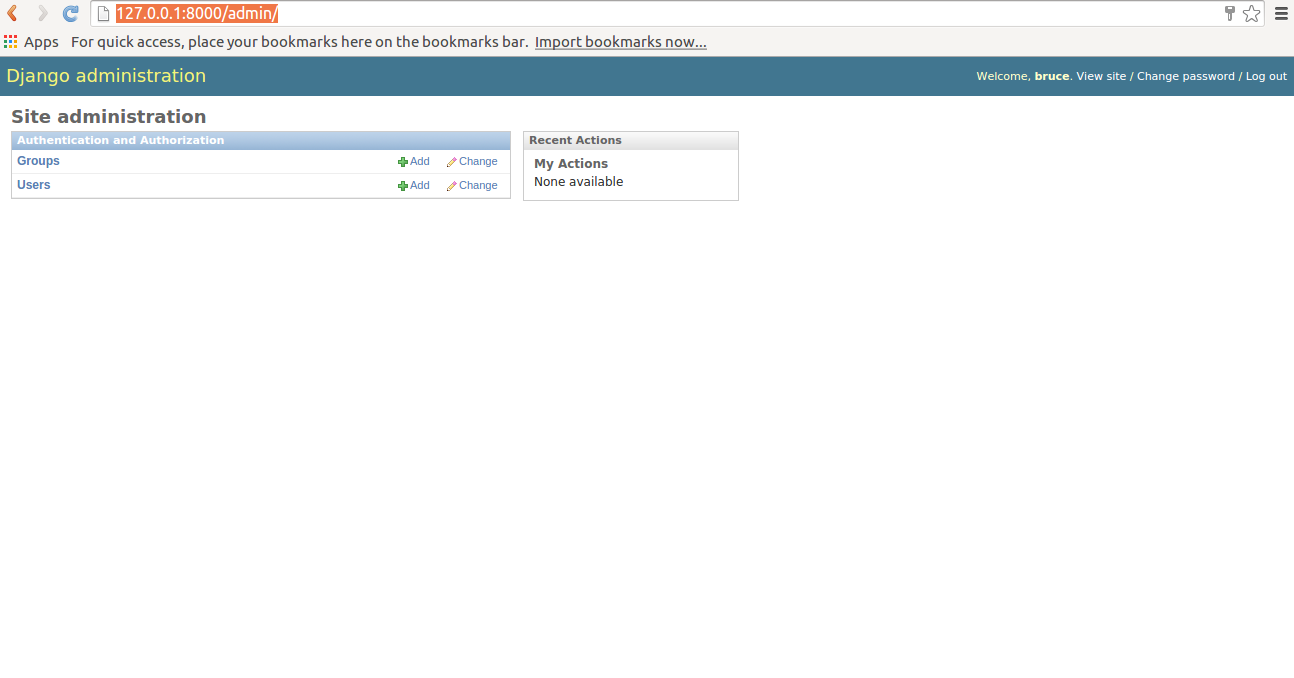Click the pencil Change for Groups
Image resolution: width=1294 pixels, height=678 pixels.
[x=472, y=161]
